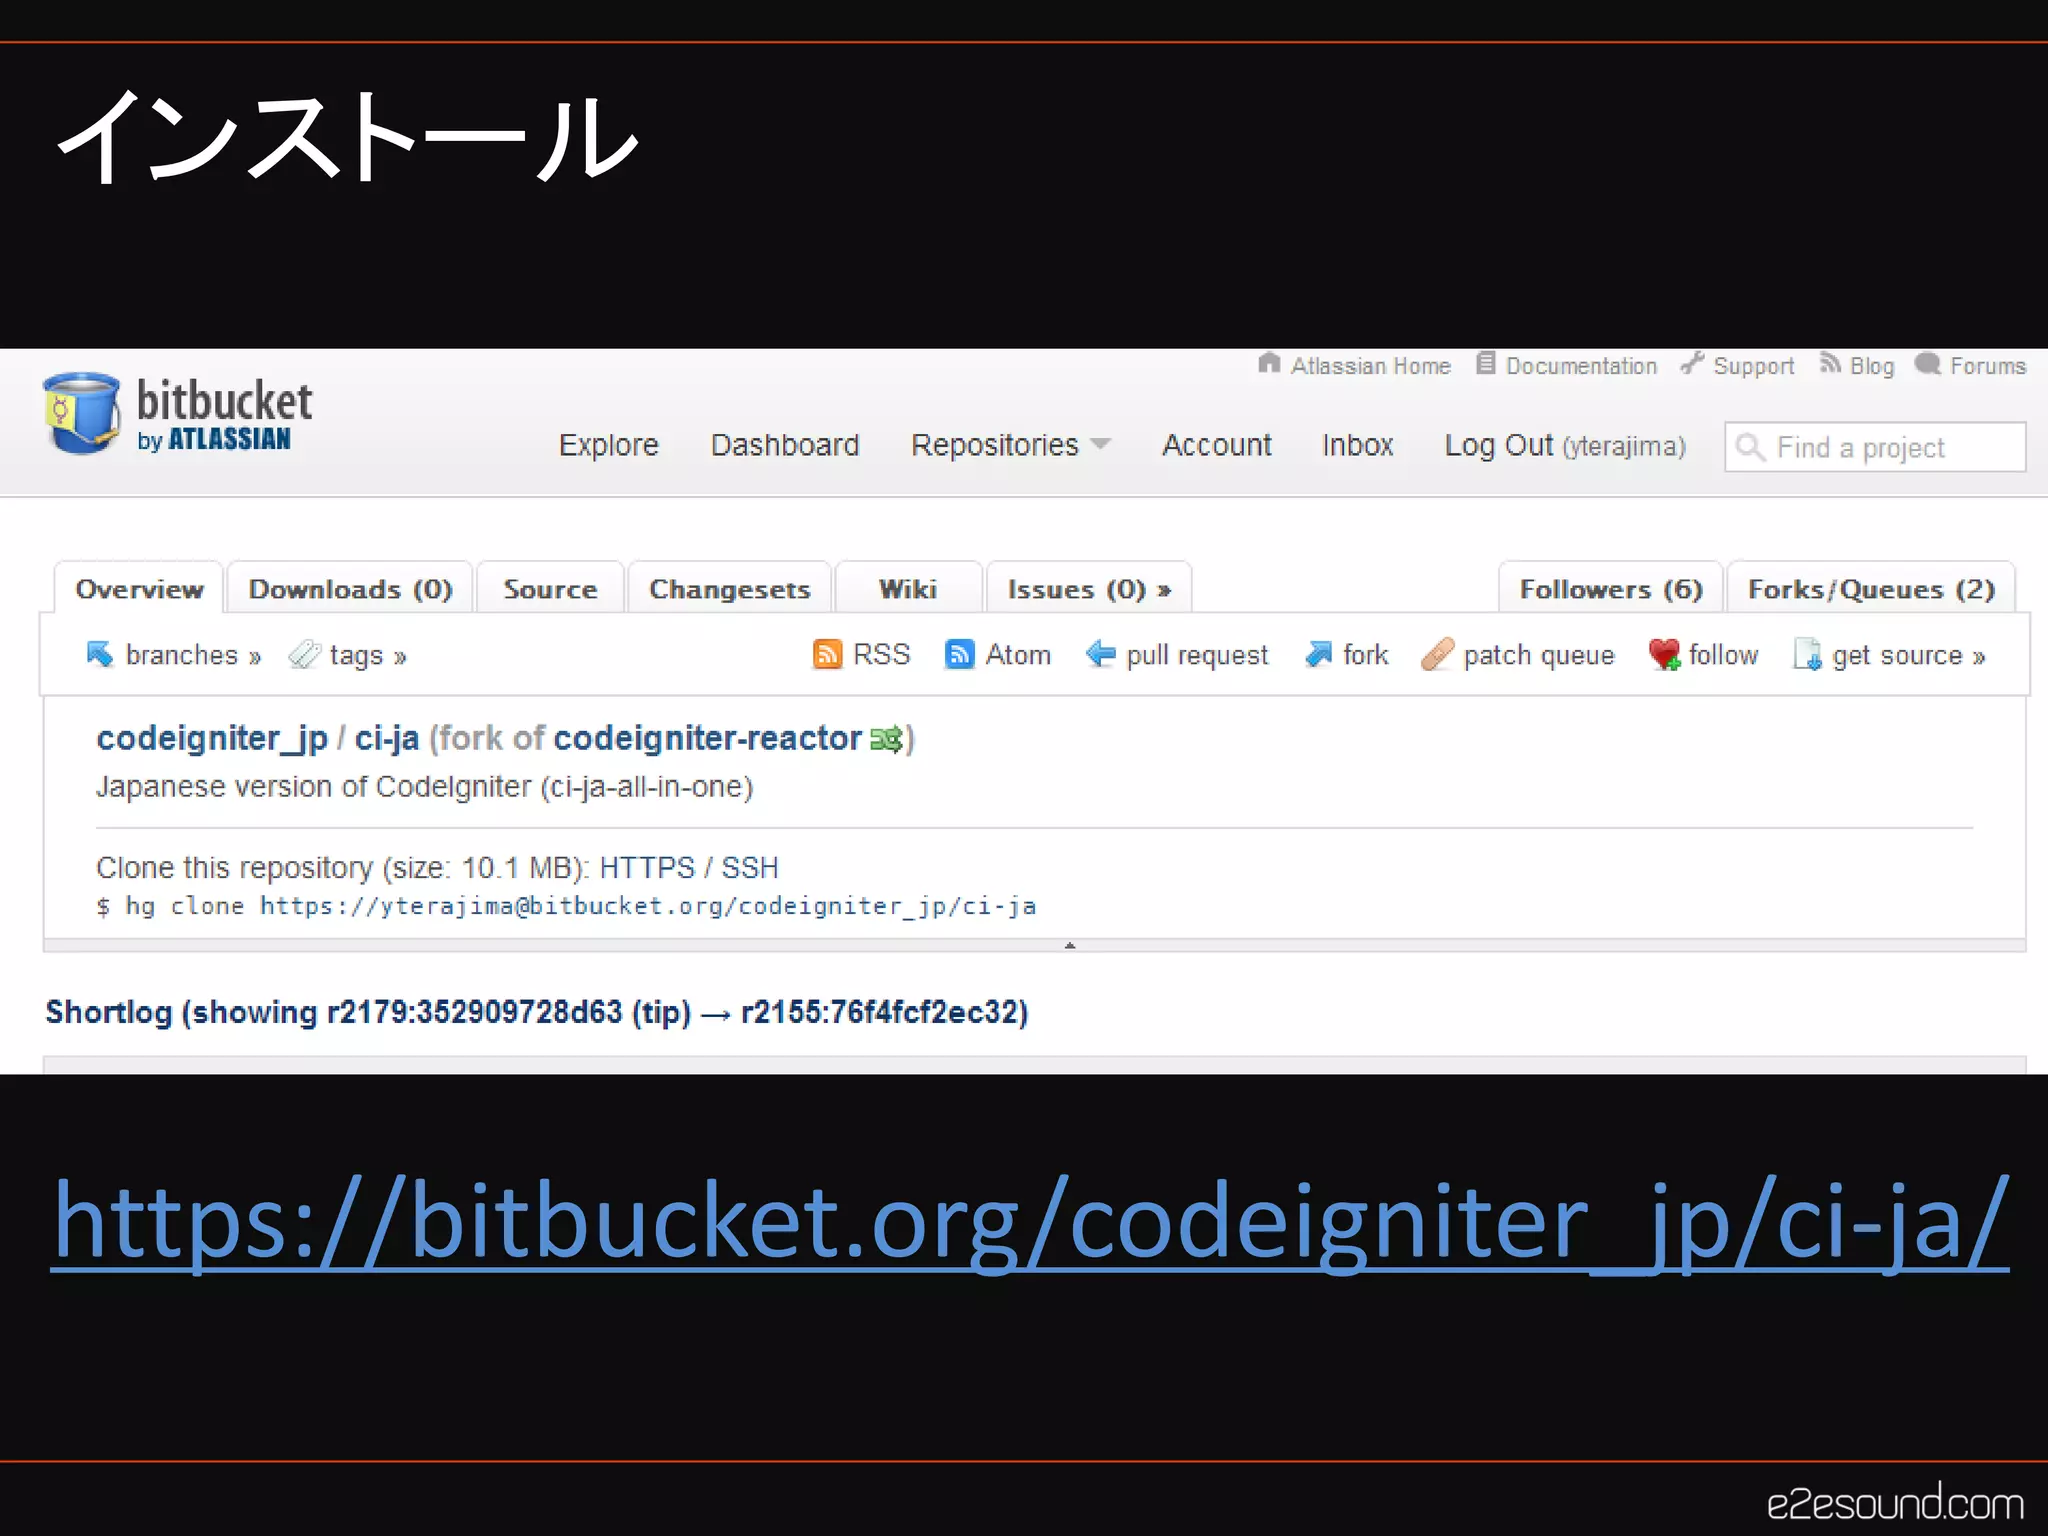2048x1536 pixels.
Task: Click Log Out (yterajima)
Action: point(1565,445)
